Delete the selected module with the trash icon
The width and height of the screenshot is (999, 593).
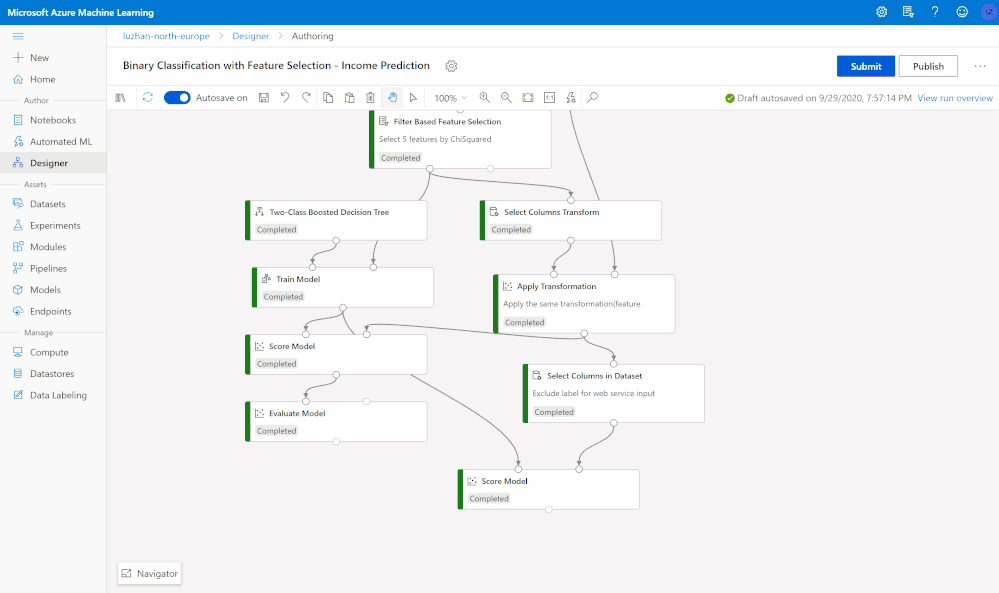[370, 97]
